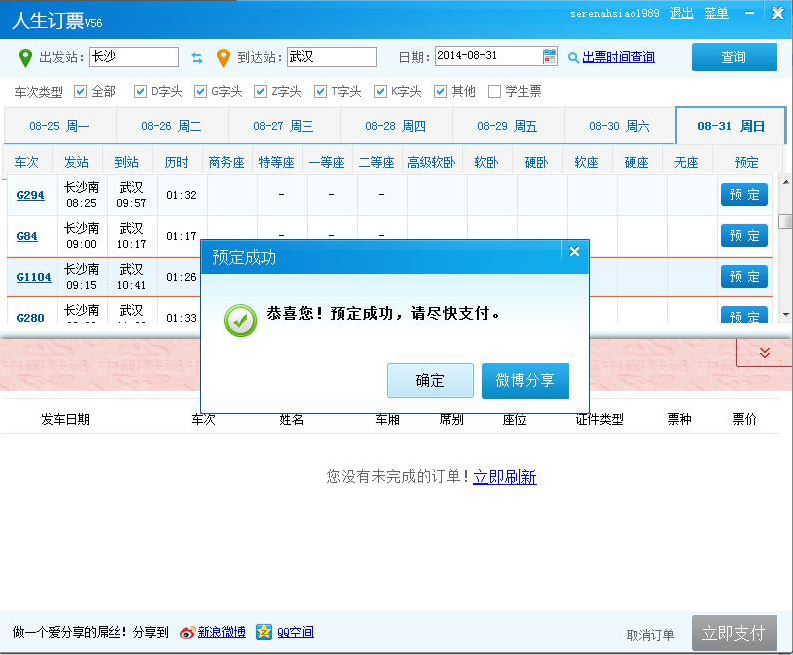The height and width of the screenshot is (655, 793).
Task: Switch to the 08-30 周六 date tab
Action: (x=619, y=126)
